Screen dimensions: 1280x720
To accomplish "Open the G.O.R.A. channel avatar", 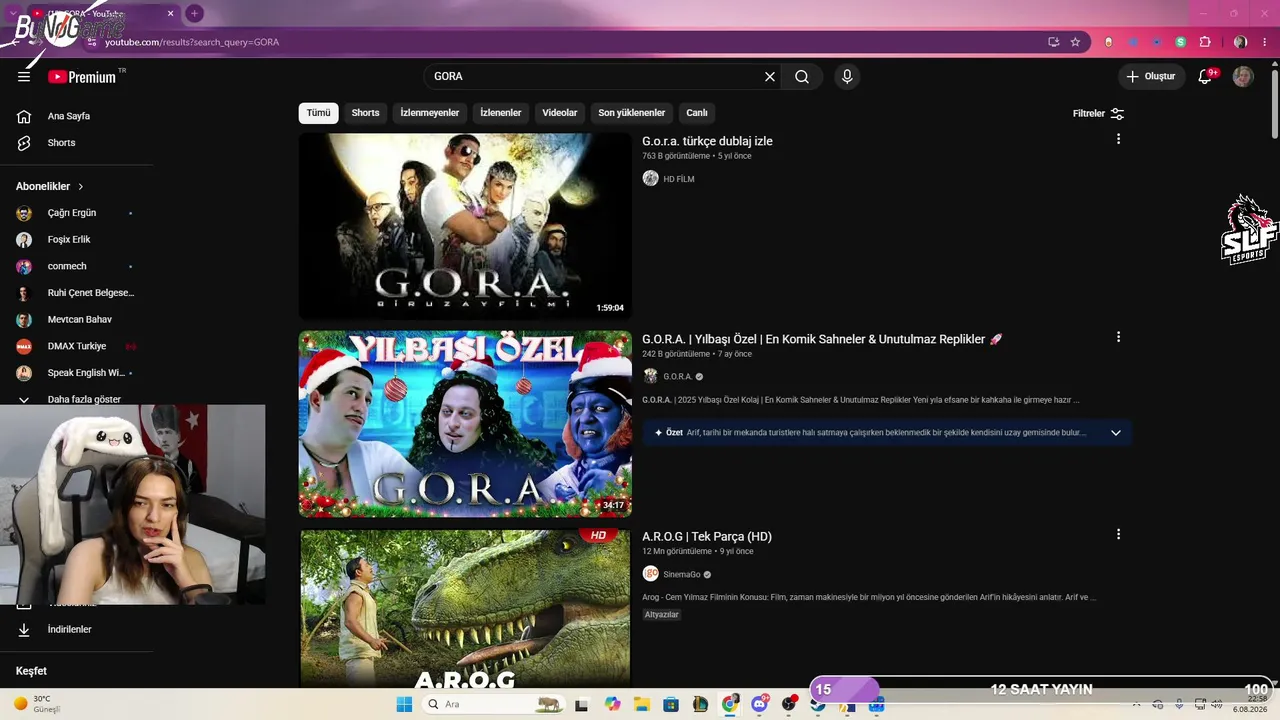I will coord(650,376).
